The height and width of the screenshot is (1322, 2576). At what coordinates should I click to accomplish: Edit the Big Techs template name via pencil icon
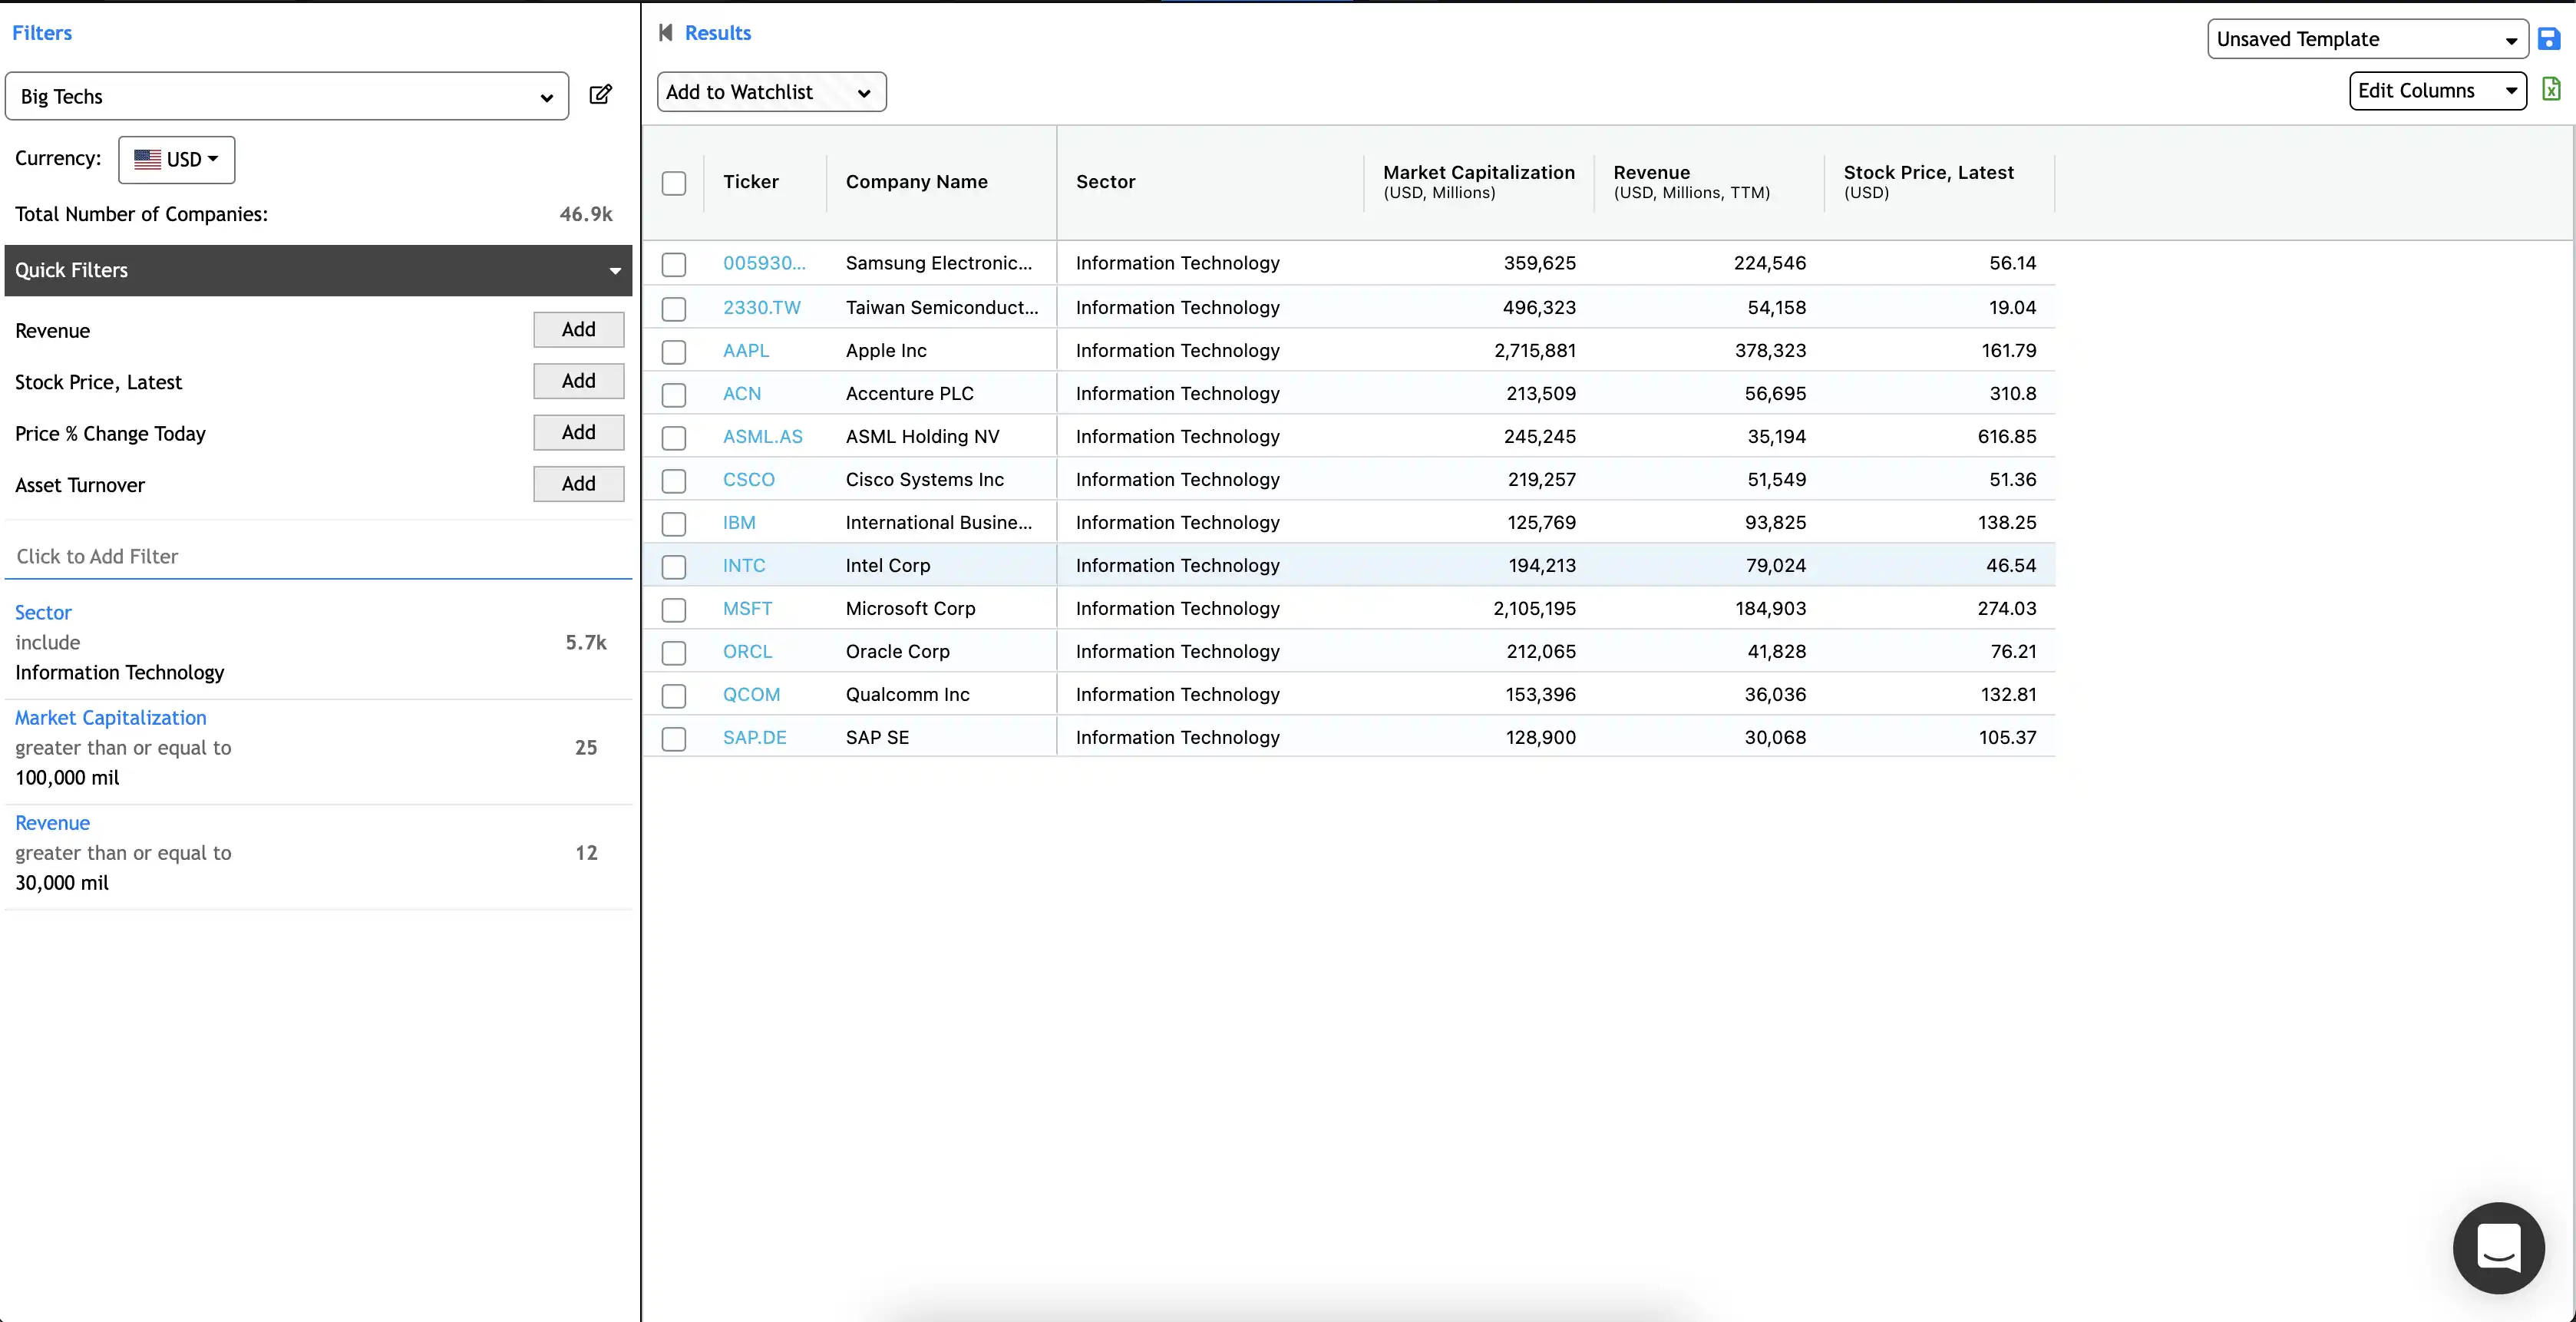click(x=601, y=95)
